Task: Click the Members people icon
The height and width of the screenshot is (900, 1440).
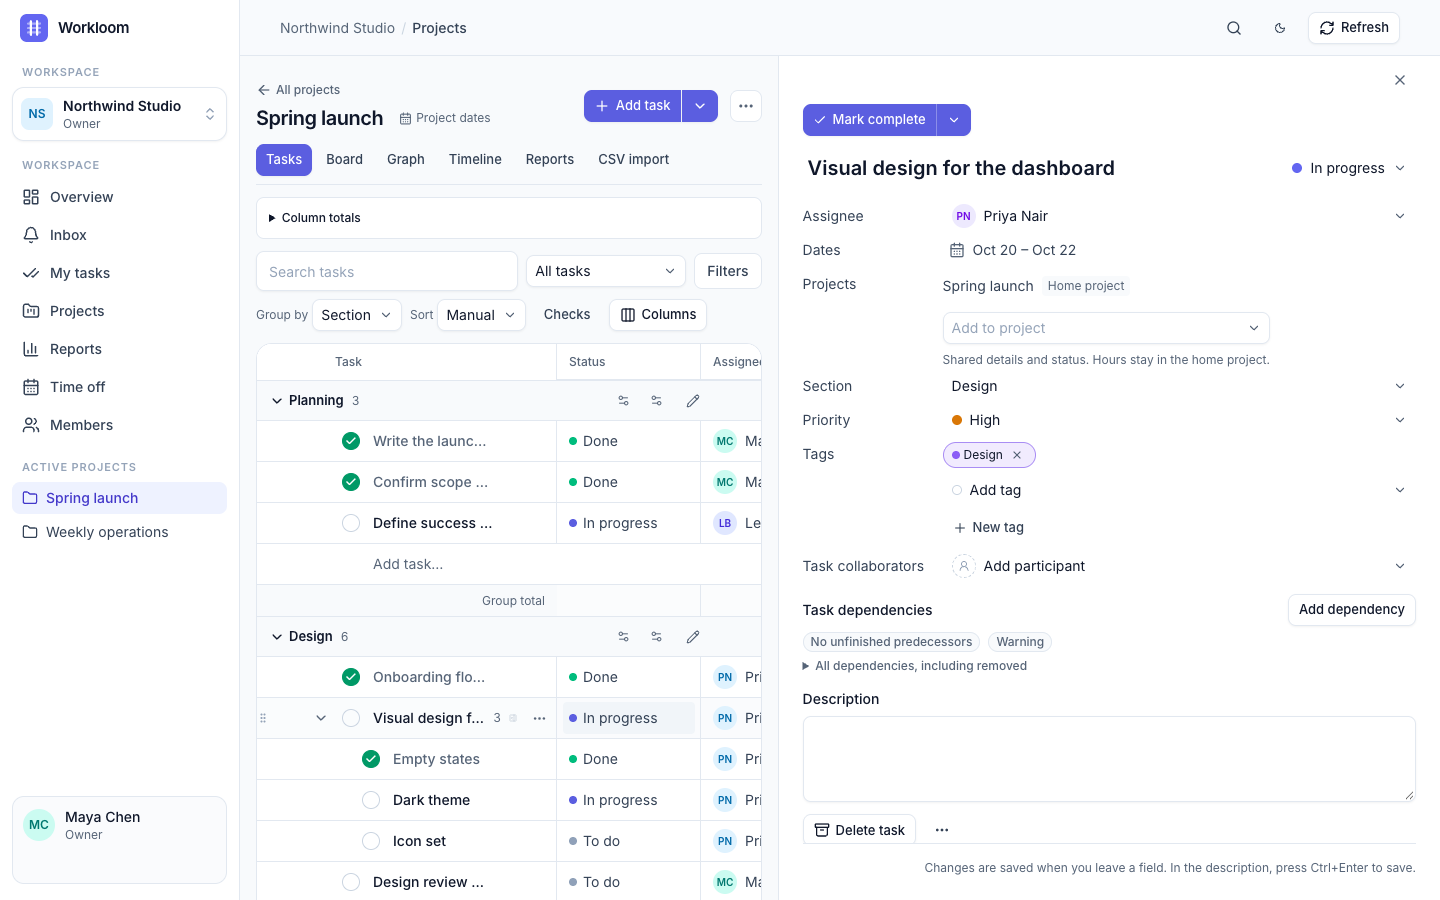Action: point(31,425)
